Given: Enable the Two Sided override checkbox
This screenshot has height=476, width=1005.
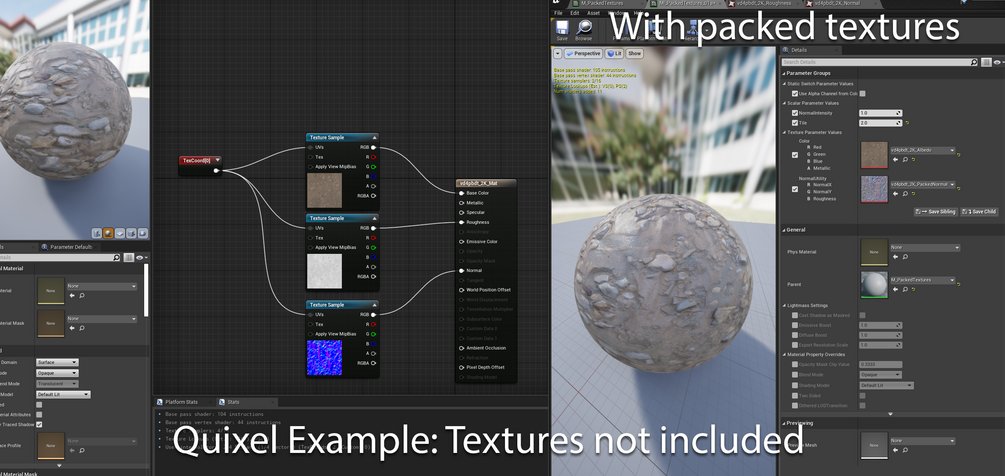Looking at the screenshot, I should click(795, 396).
